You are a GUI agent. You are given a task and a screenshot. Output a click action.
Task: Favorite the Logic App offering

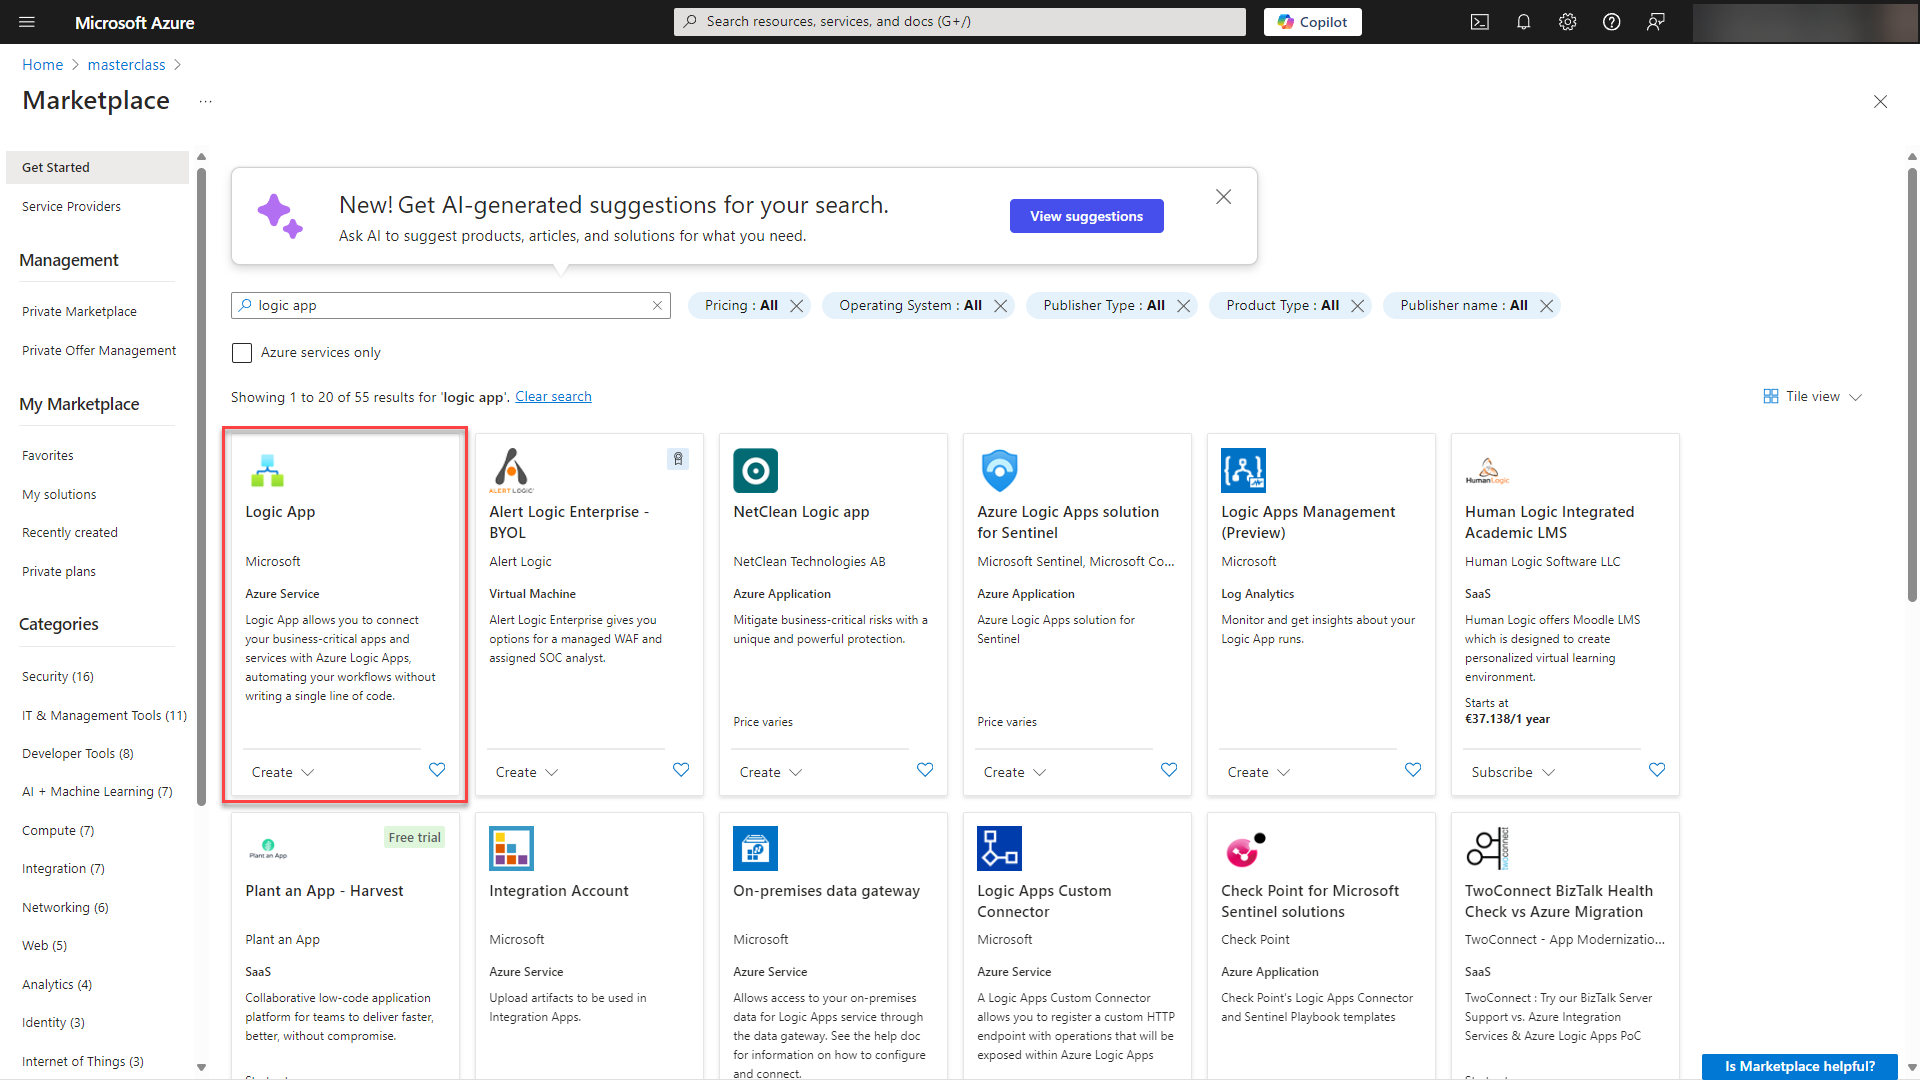(x=437, y=770)
